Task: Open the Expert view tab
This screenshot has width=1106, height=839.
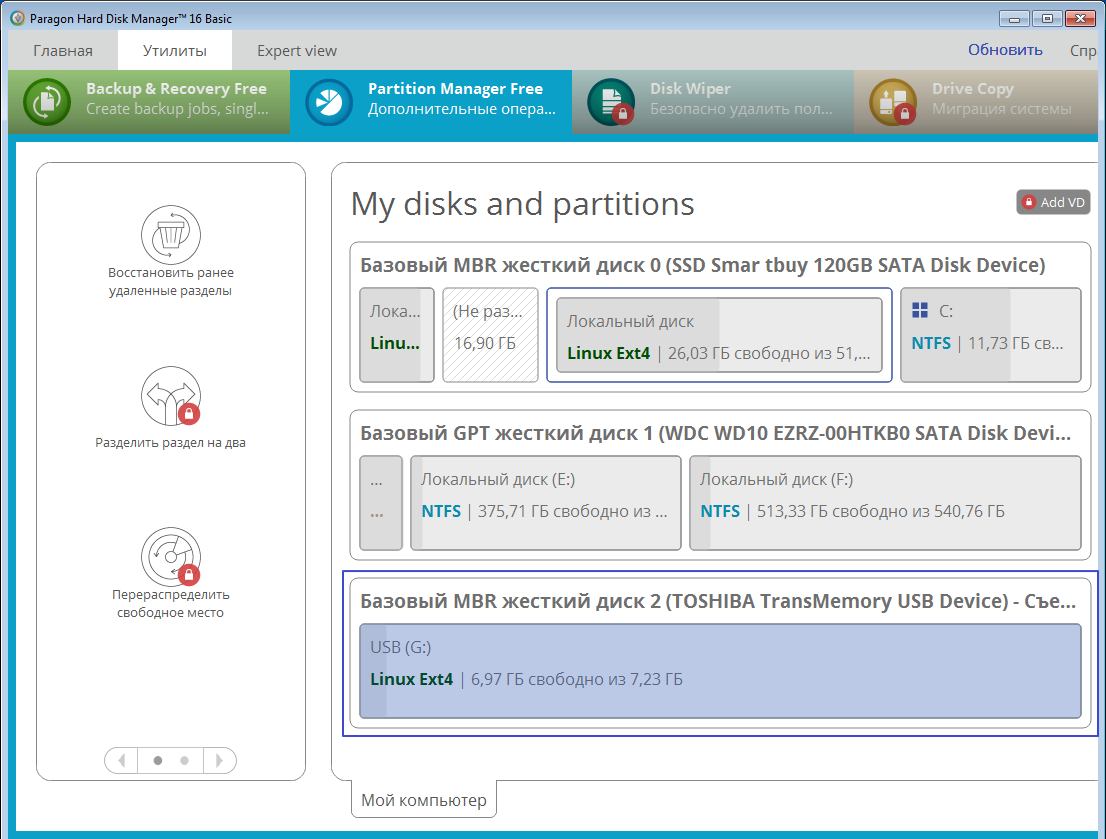Action: pos(297,51)
